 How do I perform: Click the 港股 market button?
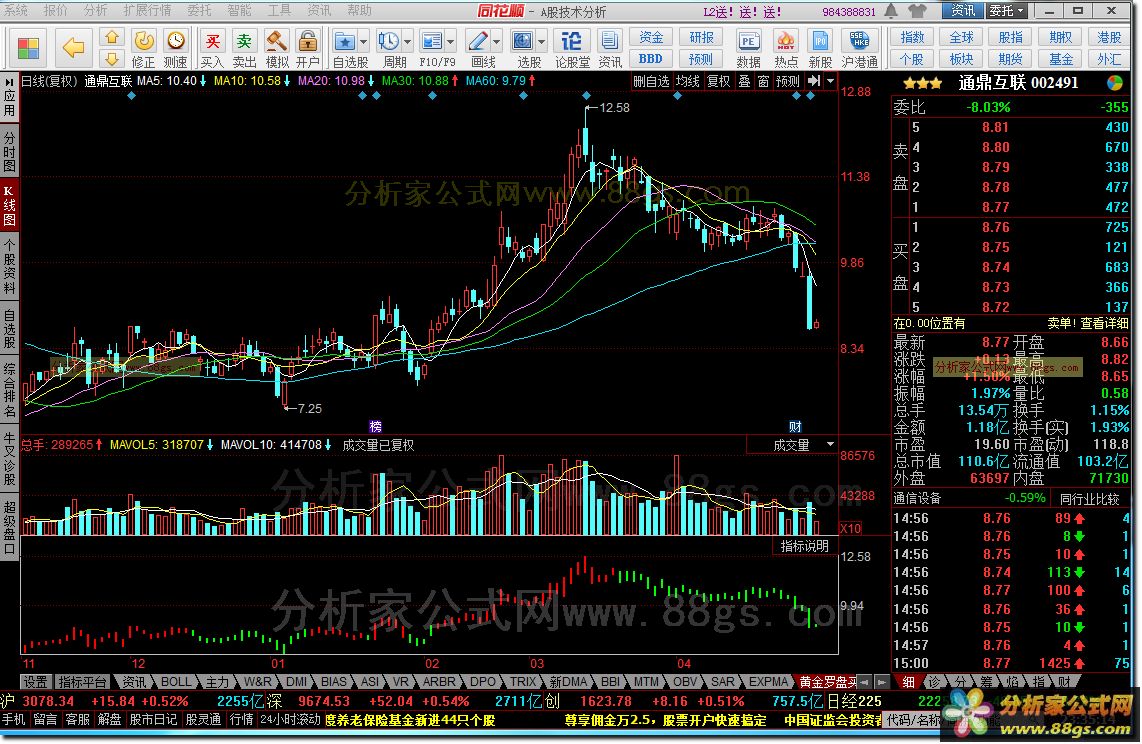(1109, 37)
